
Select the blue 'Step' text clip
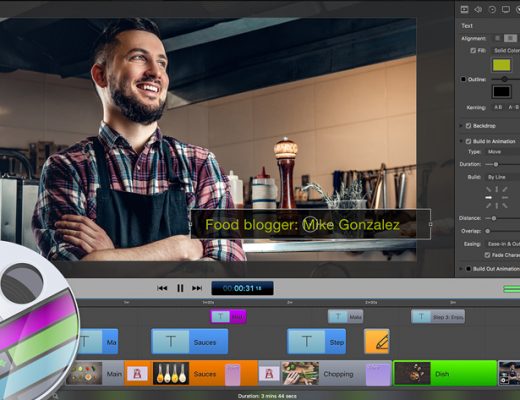316,341
